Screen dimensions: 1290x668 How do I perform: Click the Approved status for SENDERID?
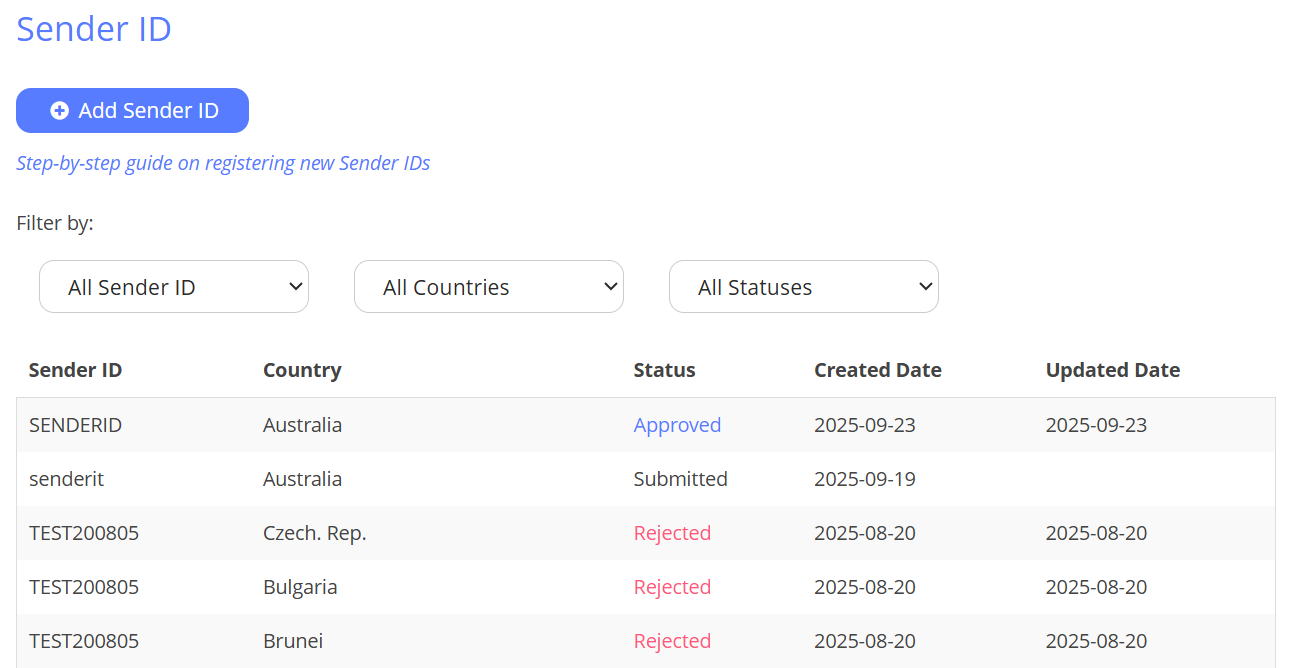(677, 425)
